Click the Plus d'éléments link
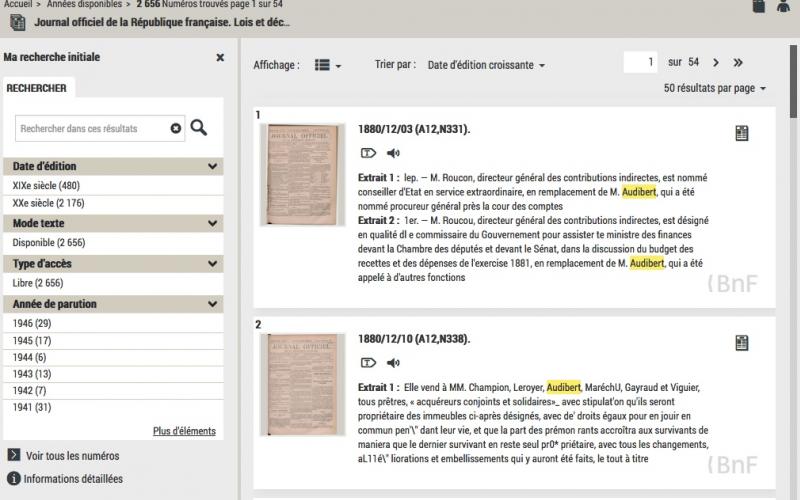 point(184,431)
